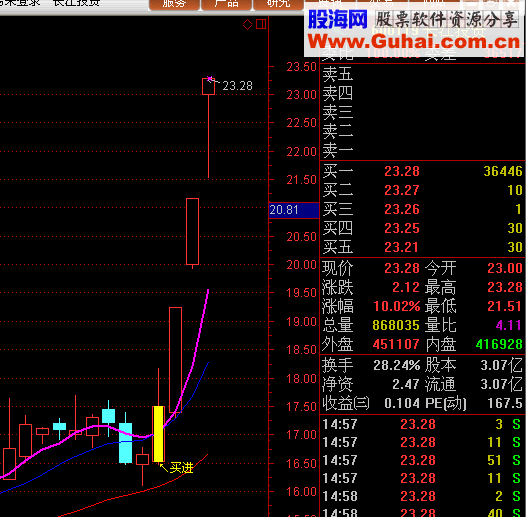Click the 23.28 high marker on the chart
Image resolution: width=526 pixels, height=517 pixels.
point(237,86)
